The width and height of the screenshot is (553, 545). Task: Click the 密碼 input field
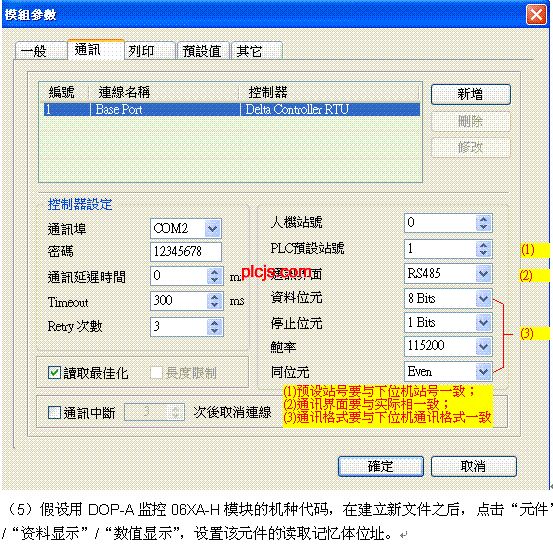click(x=186, y=252)
